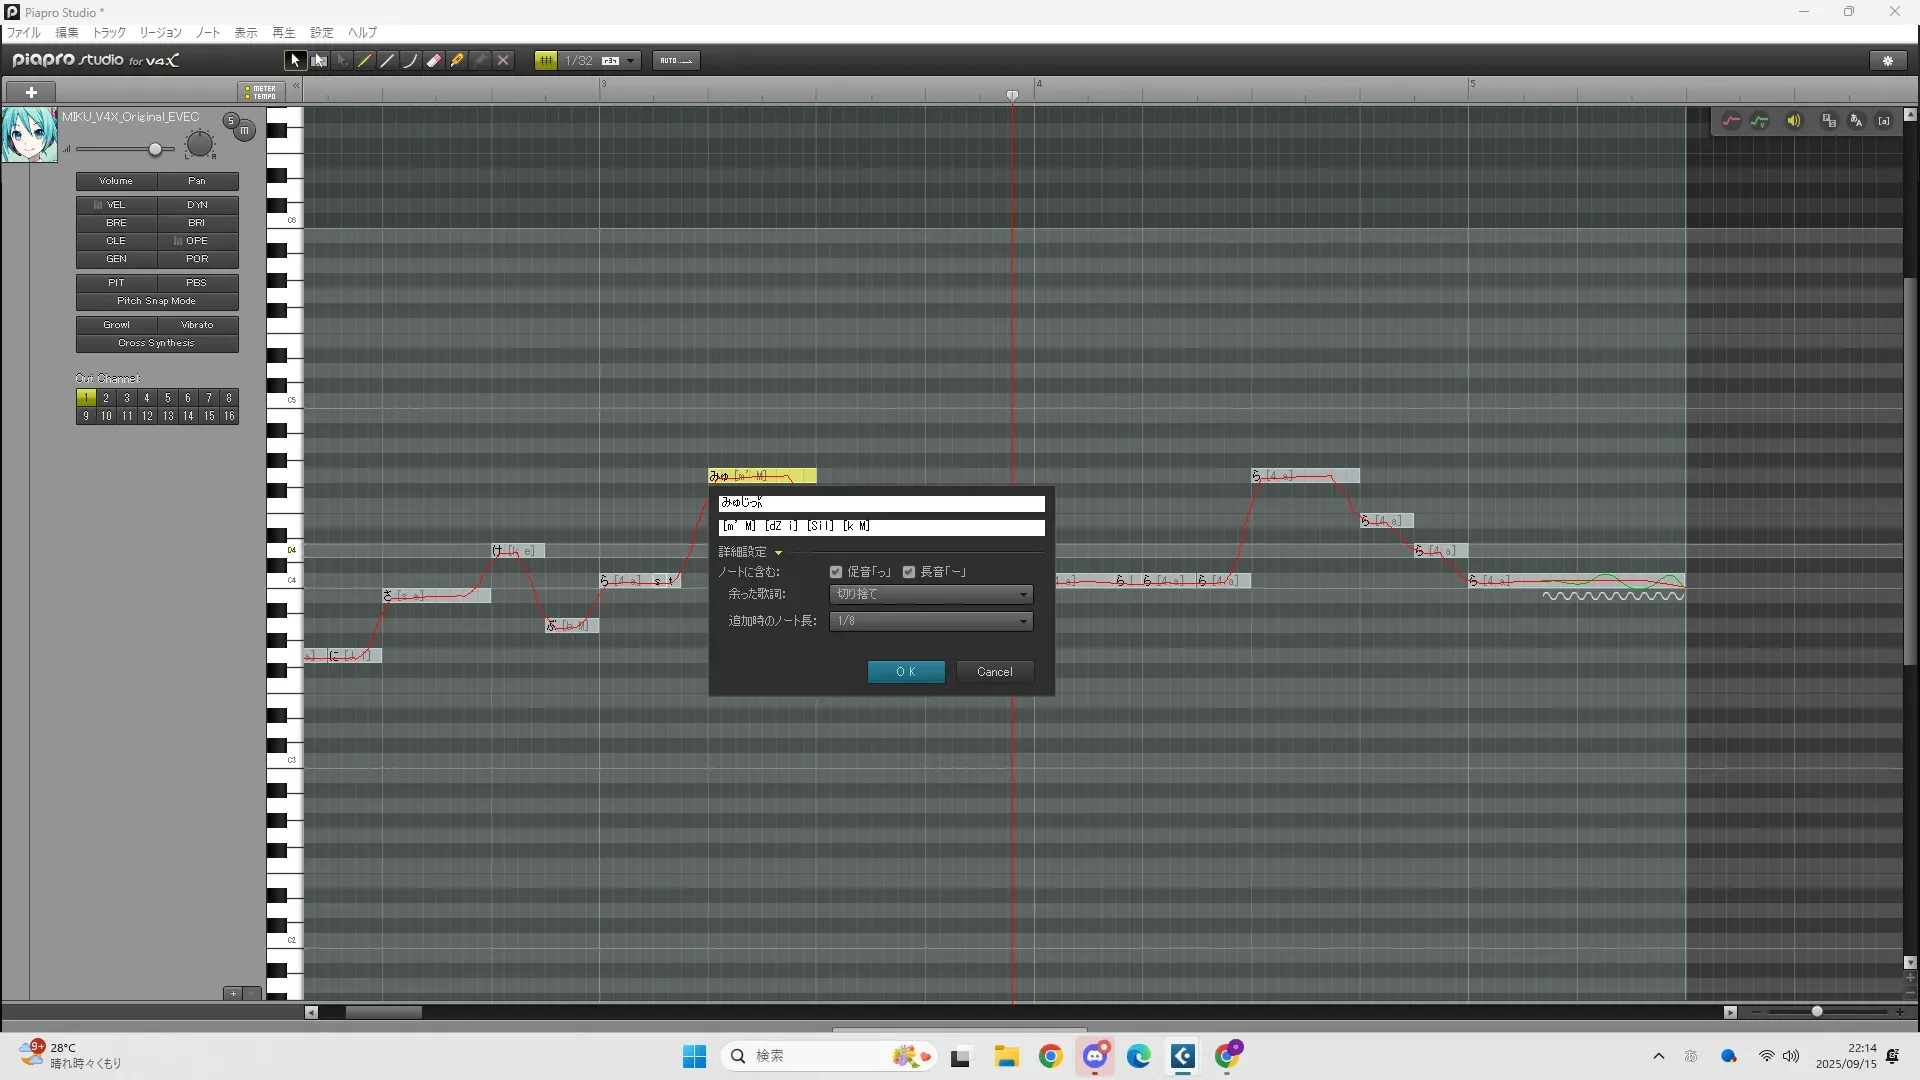Open the 余った歌詞 dropdown
The image size is (1920, 1080).
tap(931, 595)
